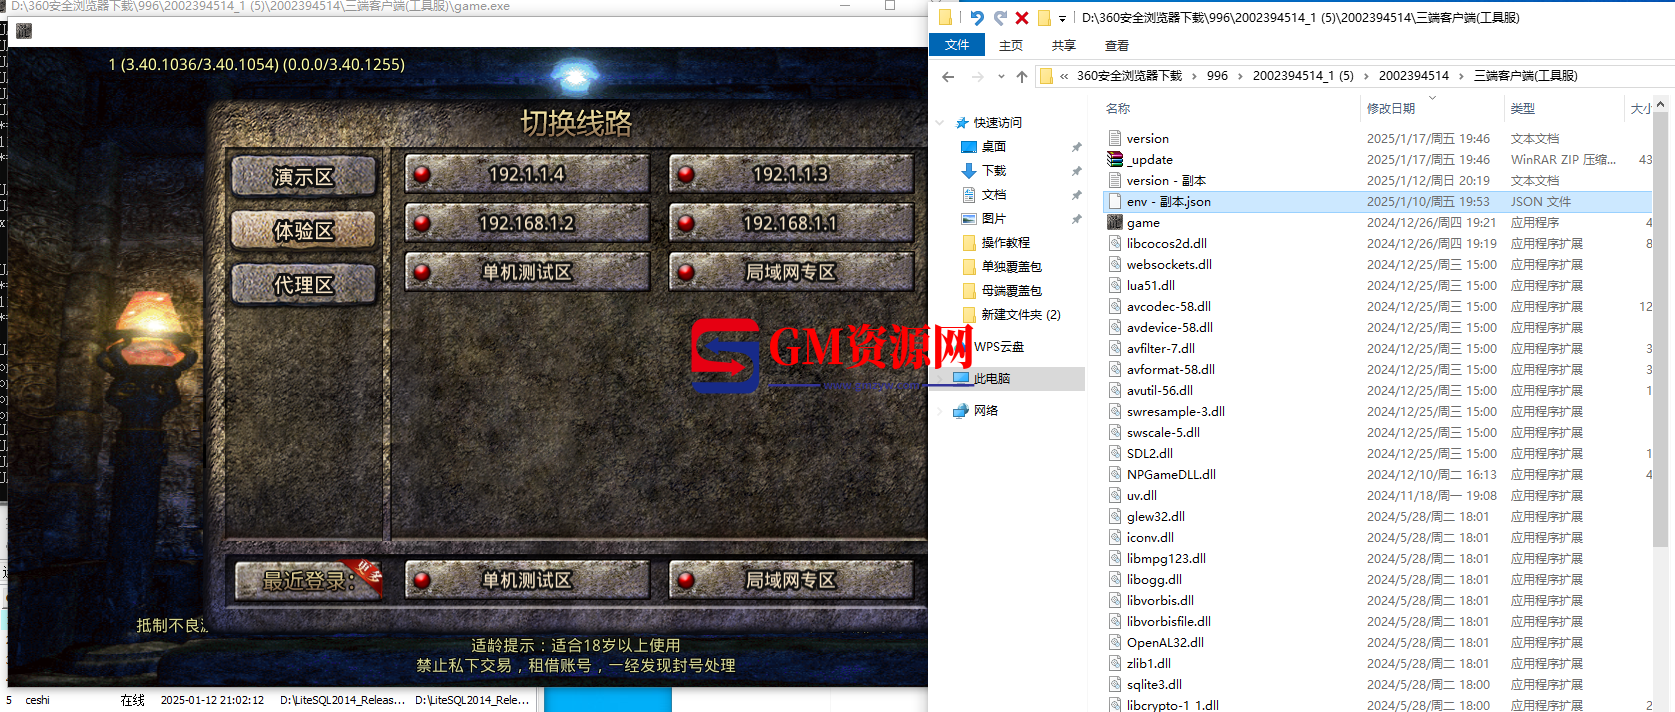Image resolution: width=1675 pixels, height=712 pixels.
Task: Collapse the 快速访问 tree node
Action: pyautogui.click(x=940, y=123)
